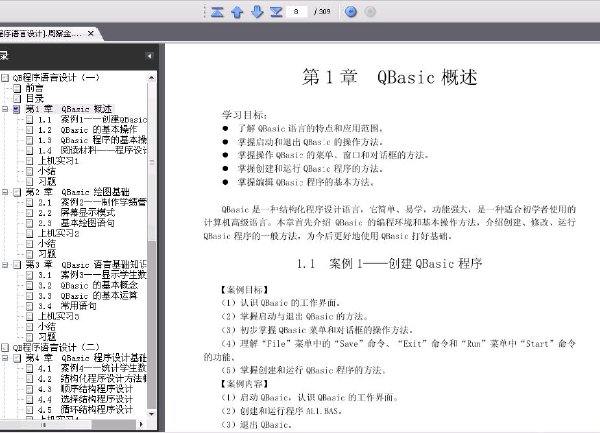Open the QB程序语言设计（一） bookmark
Screen dimensions: 600x433
point(56,78)
